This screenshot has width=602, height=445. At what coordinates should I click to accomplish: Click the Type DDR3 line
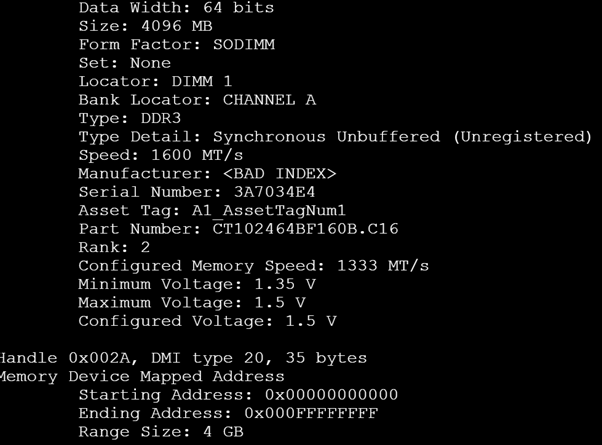[130, 118]
